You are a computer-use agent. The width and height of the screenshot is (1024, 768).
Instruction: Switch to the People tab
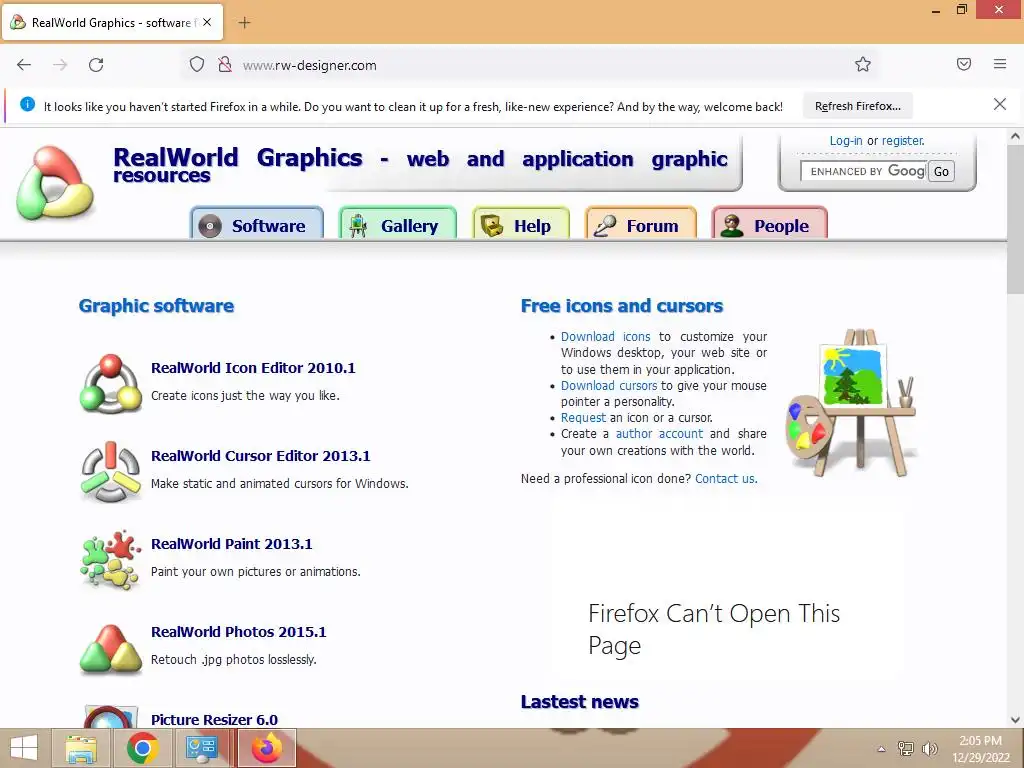point(769,225)
